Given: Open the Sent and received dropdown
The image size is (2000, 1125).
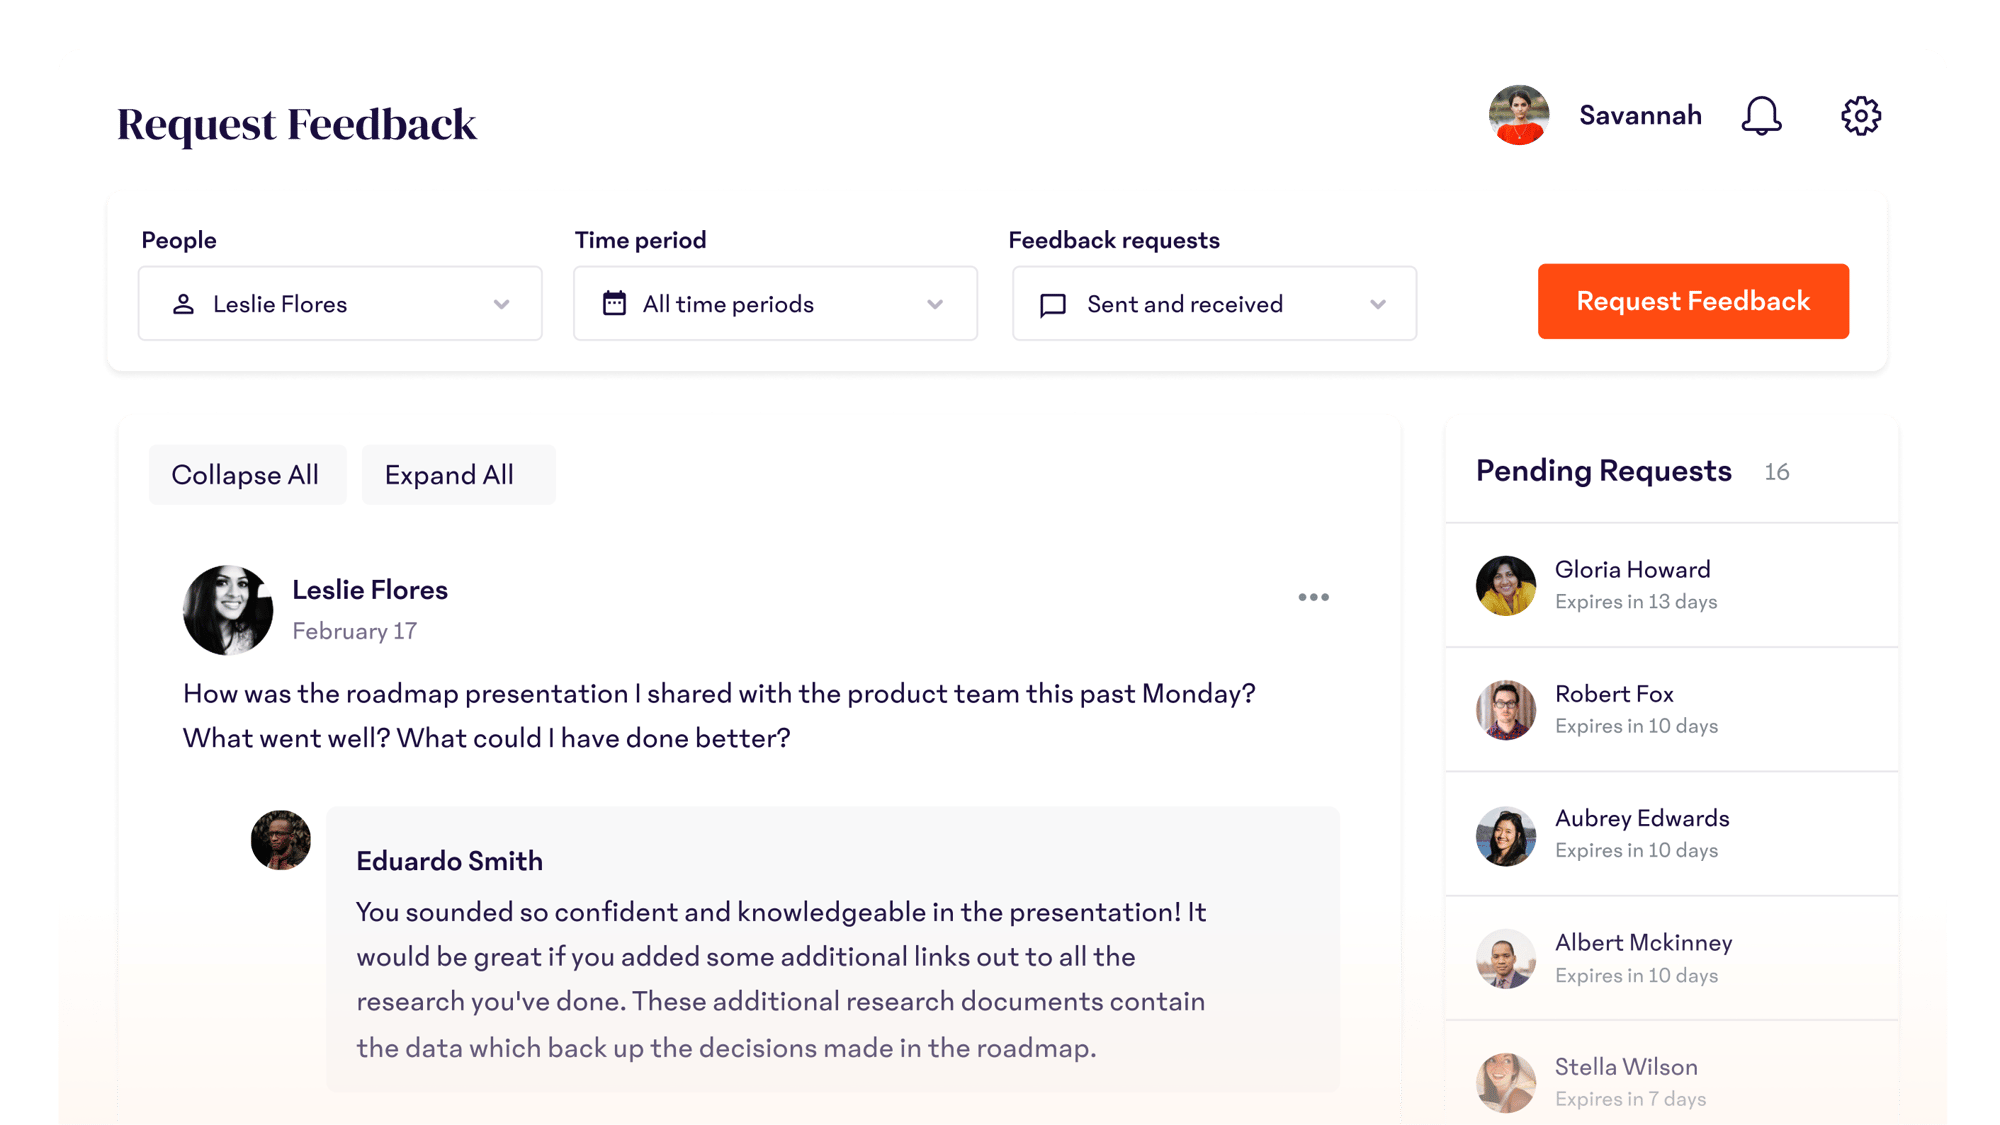Looking at the screenshot, I should click(x=1213, y=304).
